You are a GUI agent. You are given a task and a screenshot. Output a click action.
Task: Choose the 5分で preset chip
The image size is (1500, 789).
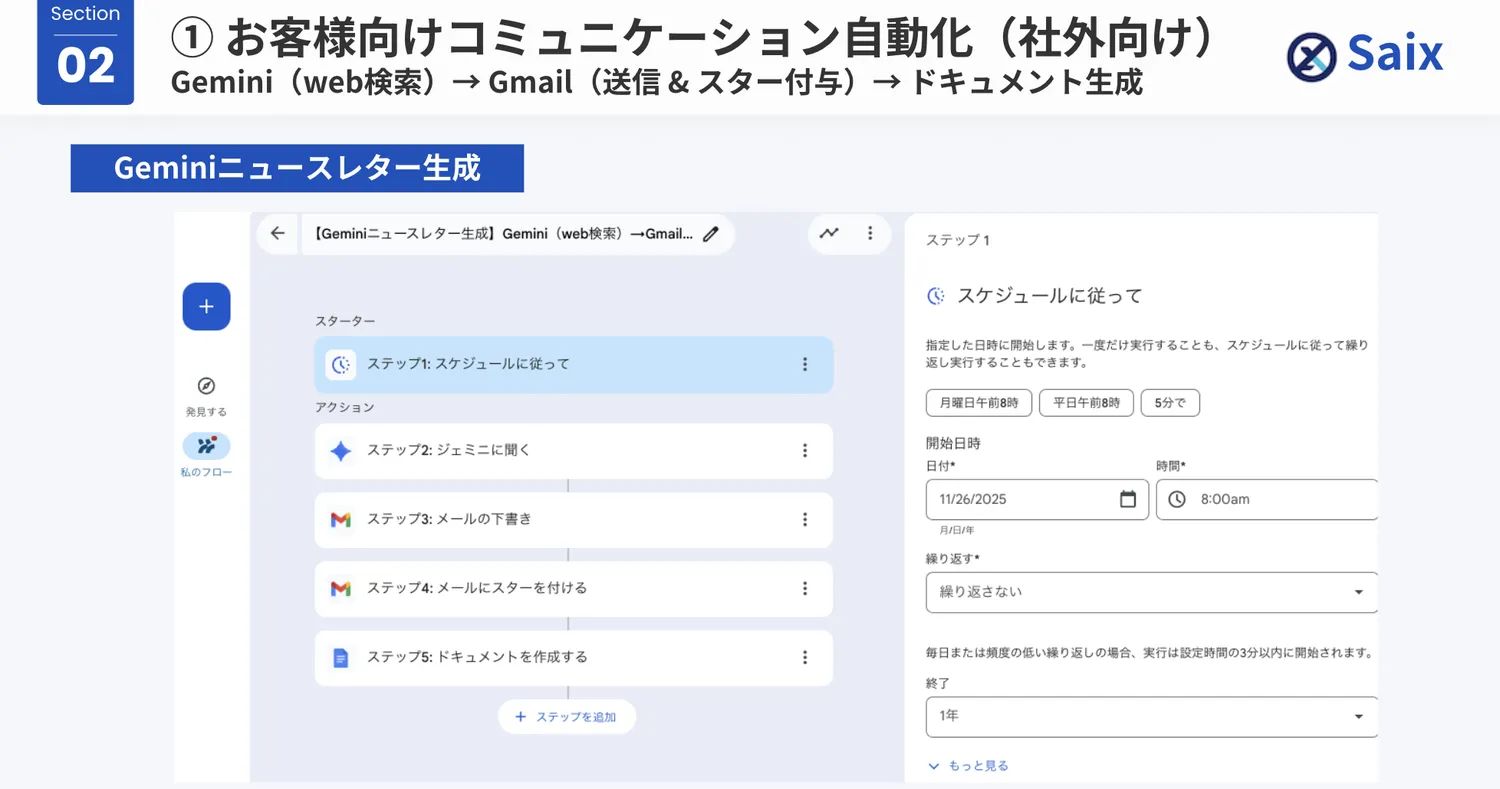tap(1170, 403)
